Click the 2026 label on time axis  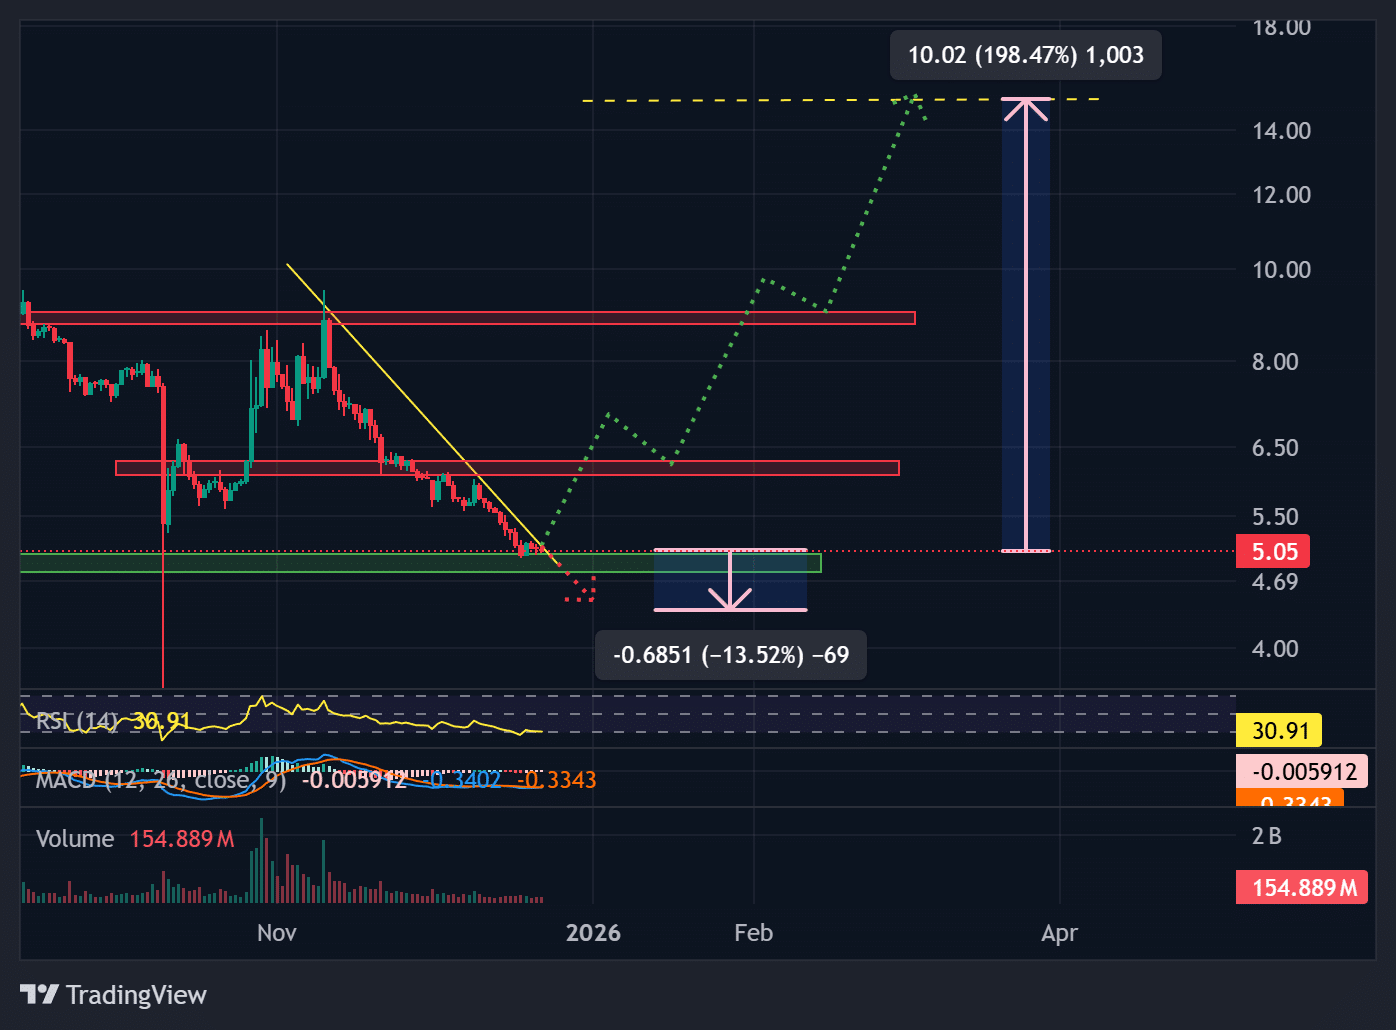click(593, 933)
